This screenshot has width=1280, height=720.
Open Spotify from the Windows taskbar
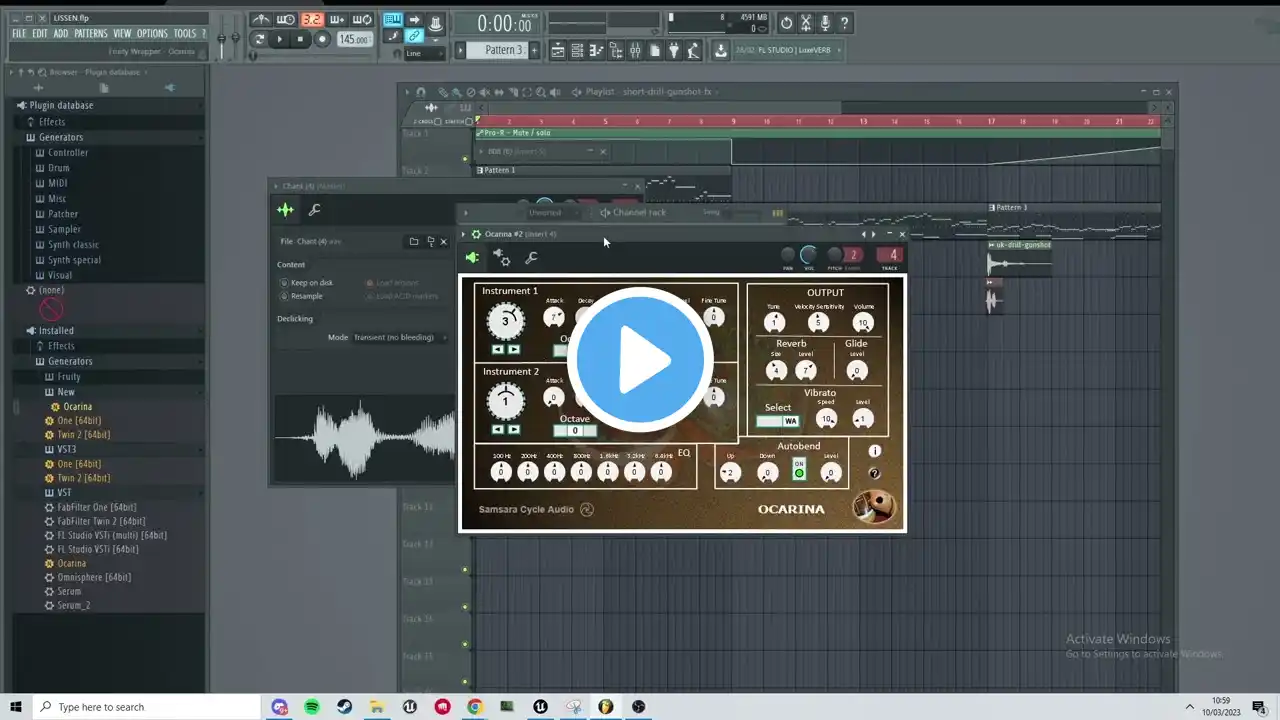312,707
